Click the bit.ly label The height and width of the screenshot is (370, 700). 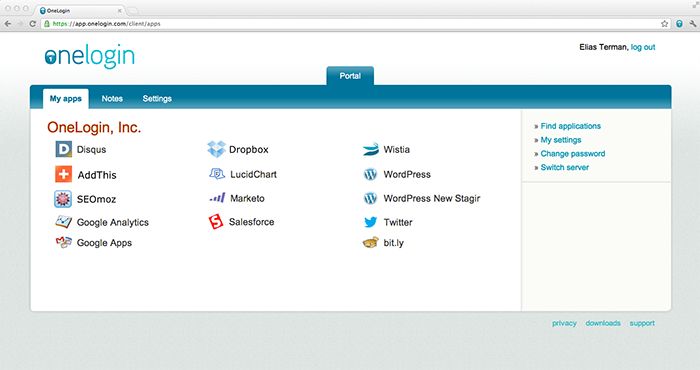pos(394,243)
